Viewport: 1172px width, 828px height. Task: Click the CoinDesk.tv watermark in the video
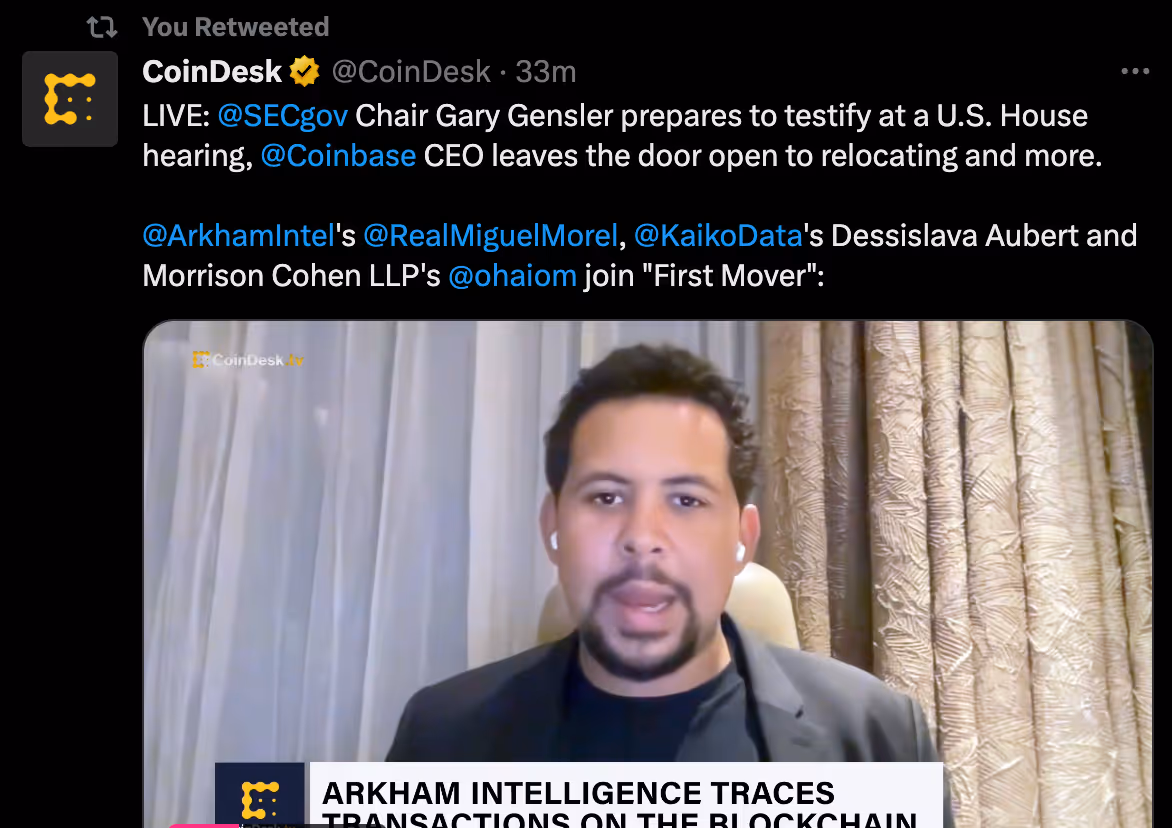click(x=247, y=360)
